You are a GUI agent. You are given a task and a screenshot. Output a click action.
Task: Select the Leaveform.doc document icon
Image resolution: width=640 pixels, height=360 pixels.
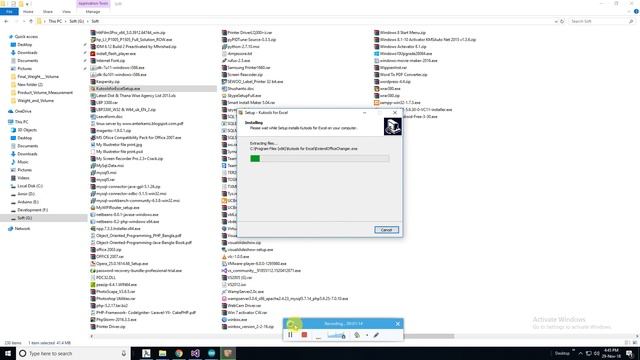[93, 117]
